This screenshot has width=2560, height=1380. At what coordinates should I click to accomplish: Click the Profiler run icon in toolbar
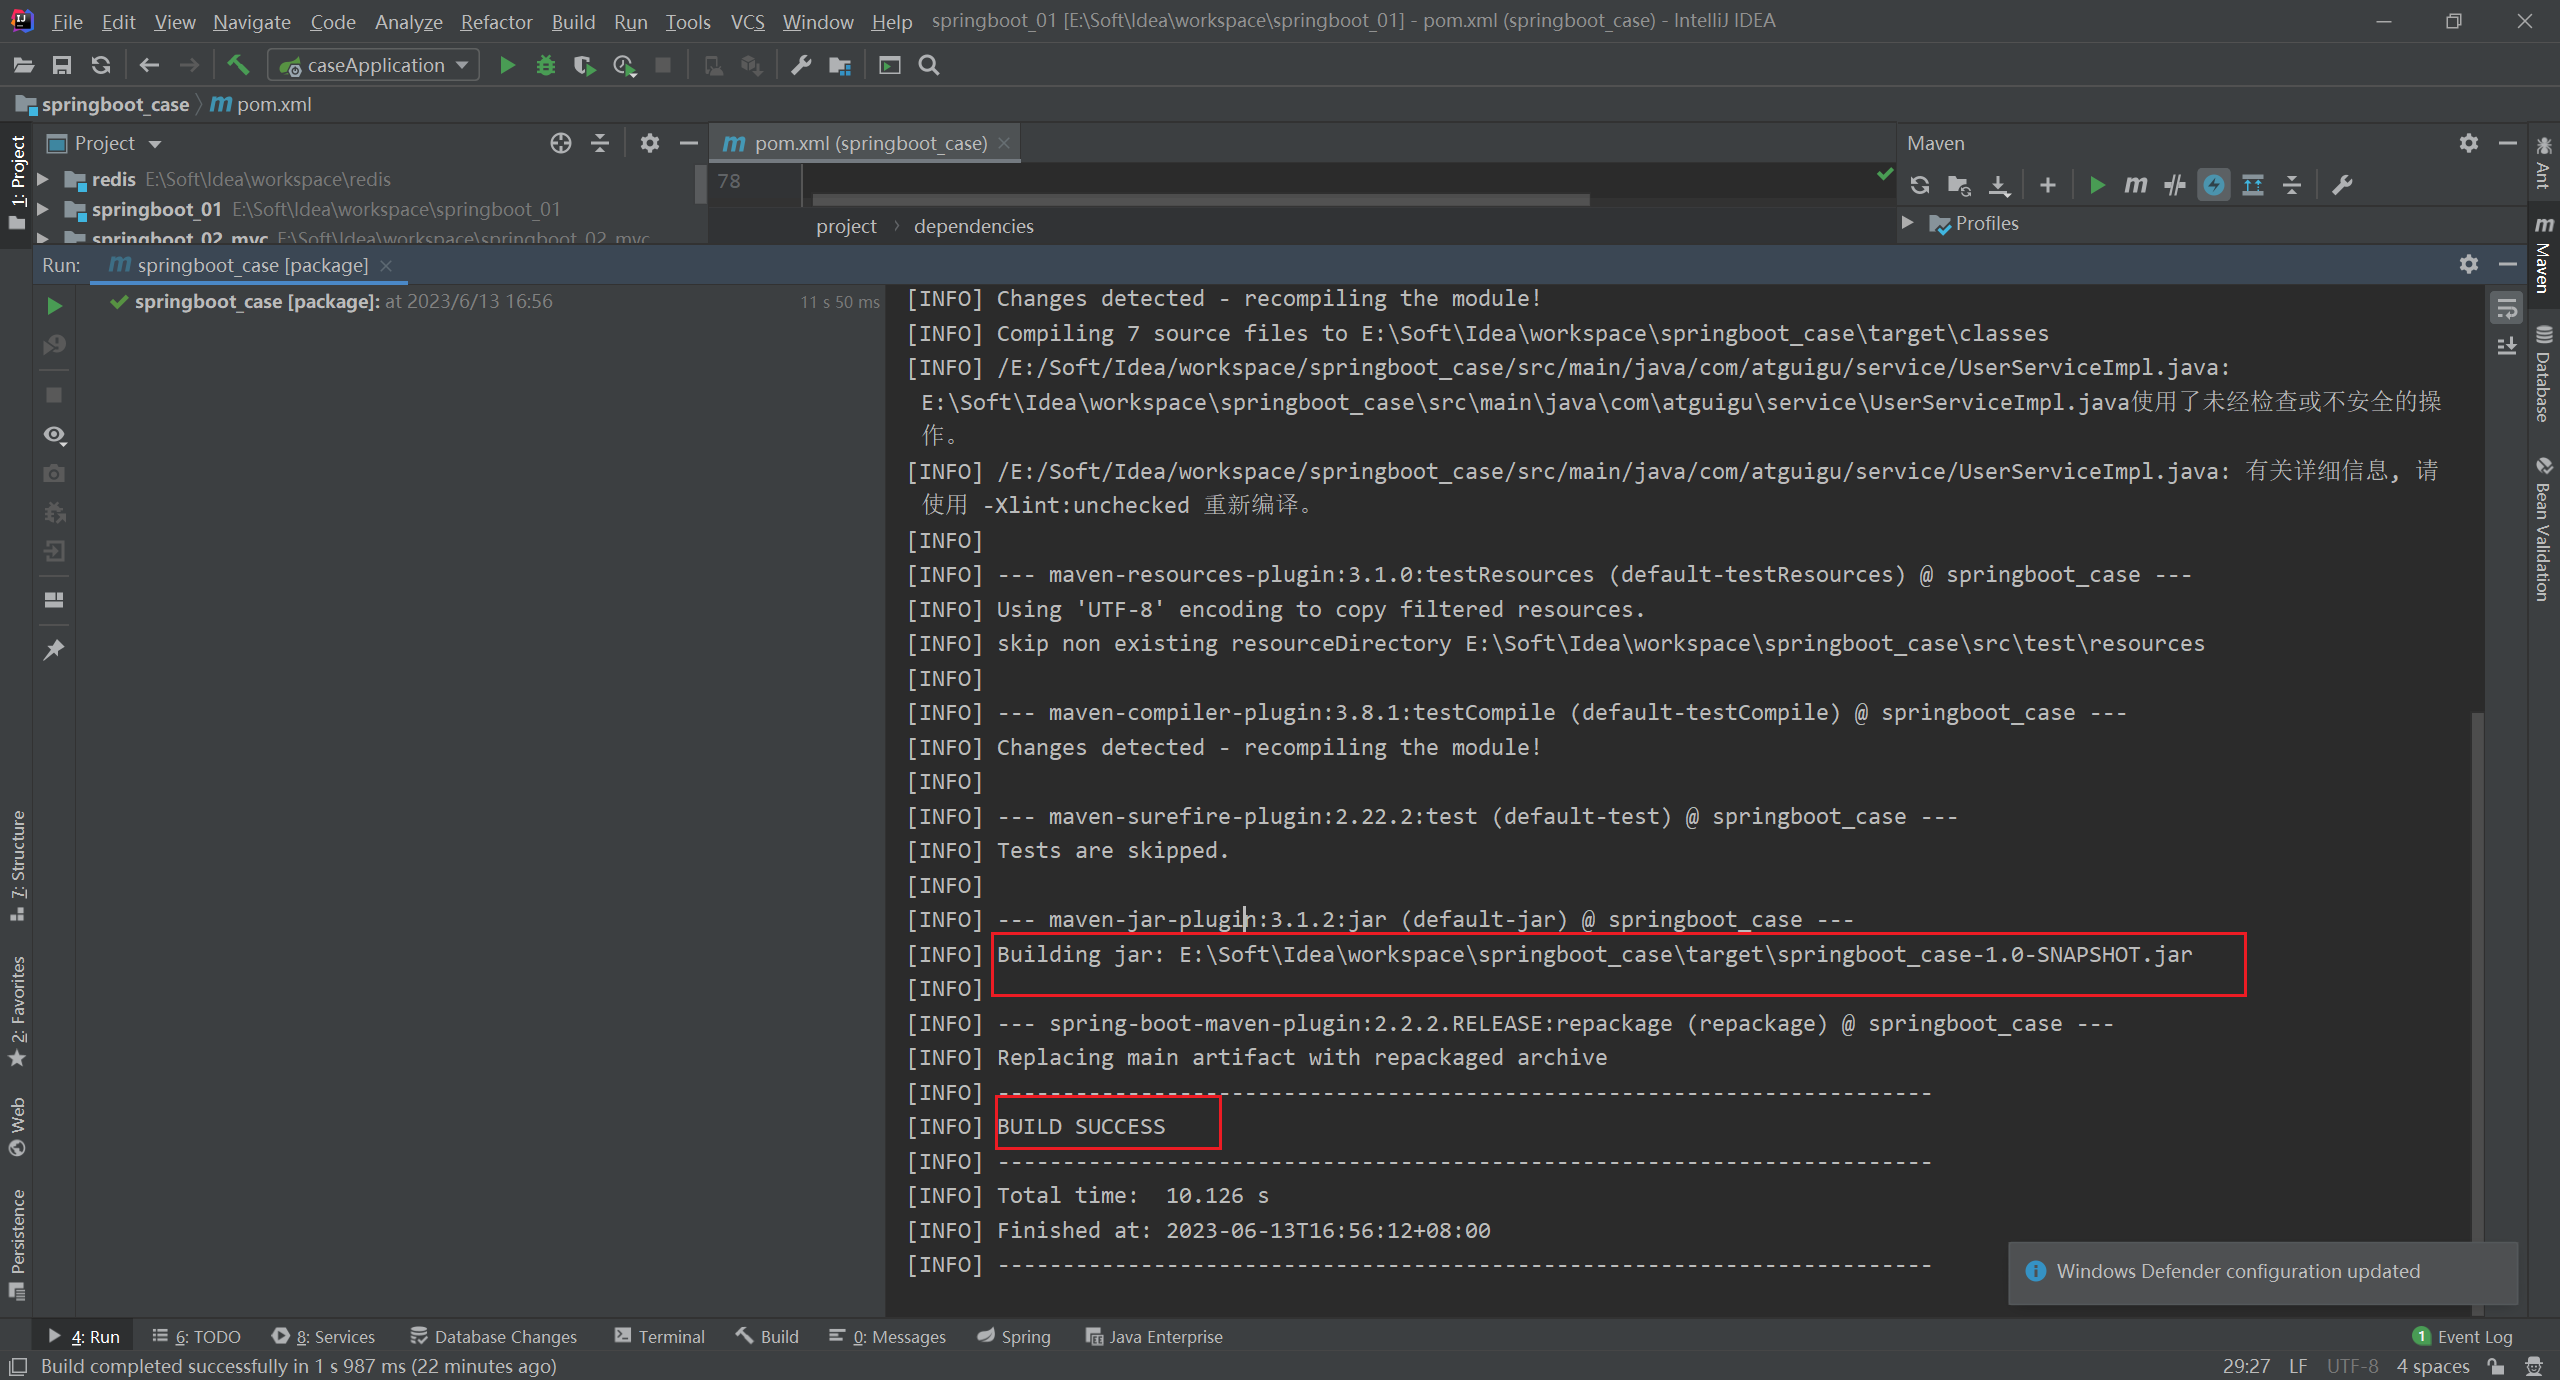click(624, 65)
